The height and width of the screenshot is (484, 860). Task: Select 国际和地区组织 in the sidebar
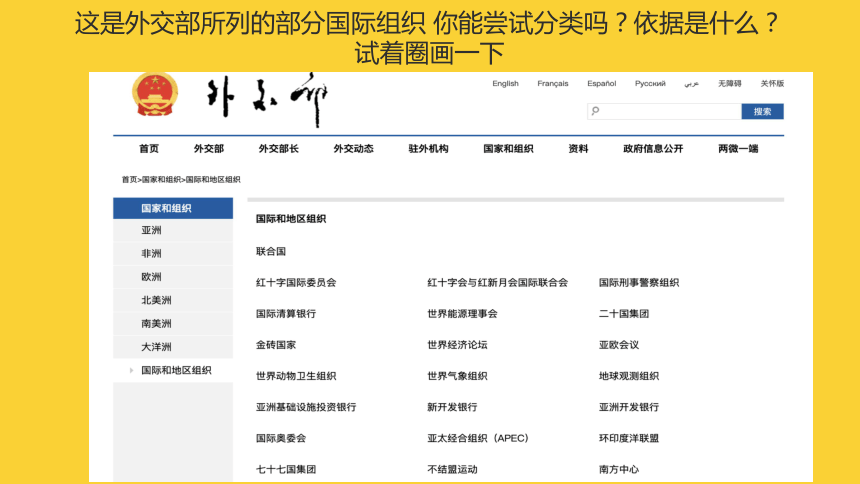[176, 370]
